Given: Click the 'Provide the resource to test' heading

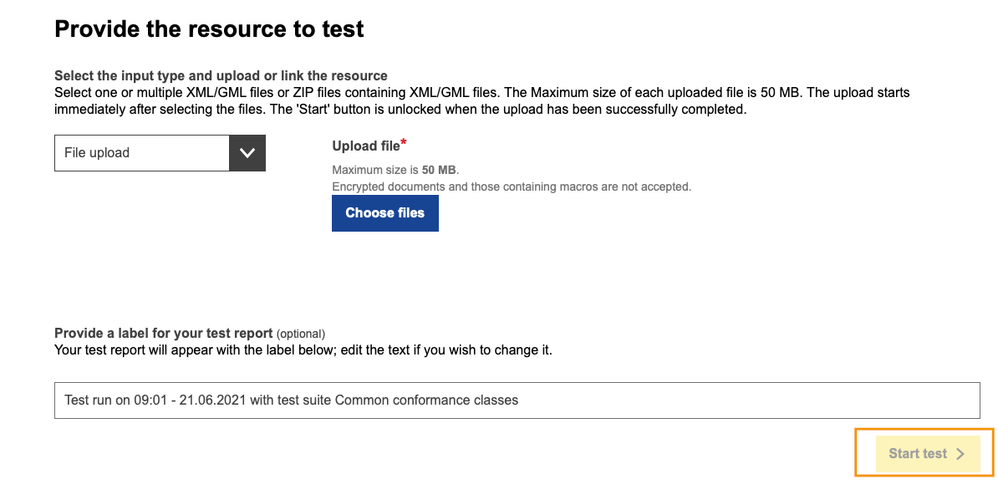Looking at the screenshot, I should [209, 29].
